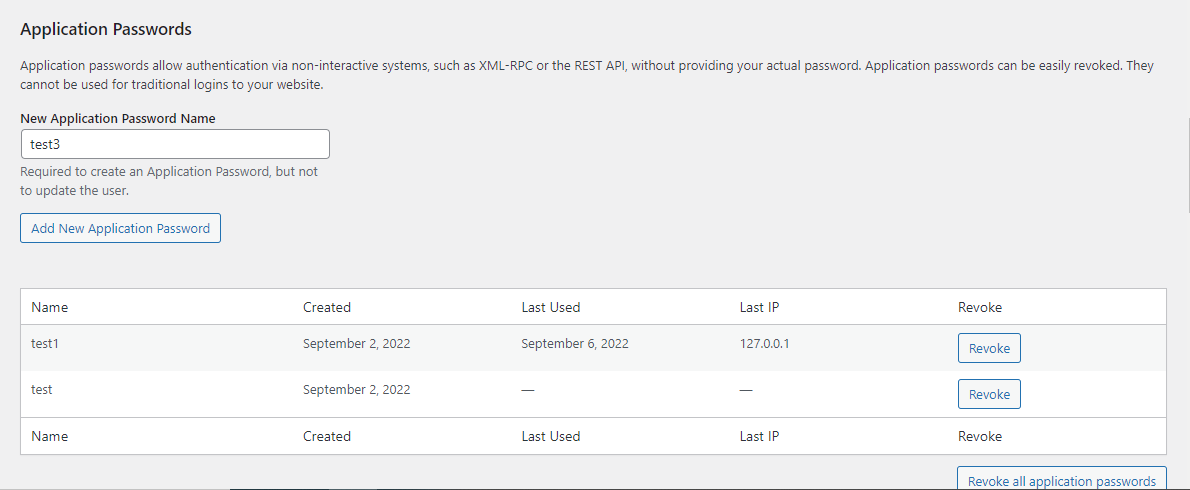Select the test1 name cell

(45, 344)
